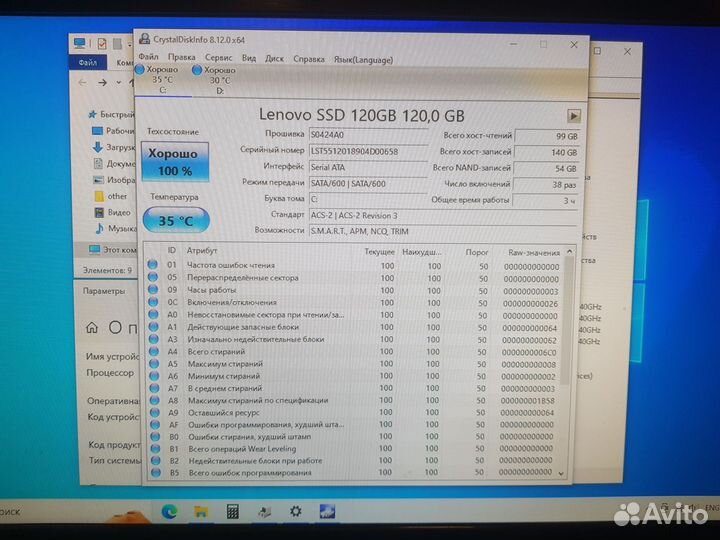Click the Прошивка field S0424A0
The image size is (720, 540).
pos(368,135)
